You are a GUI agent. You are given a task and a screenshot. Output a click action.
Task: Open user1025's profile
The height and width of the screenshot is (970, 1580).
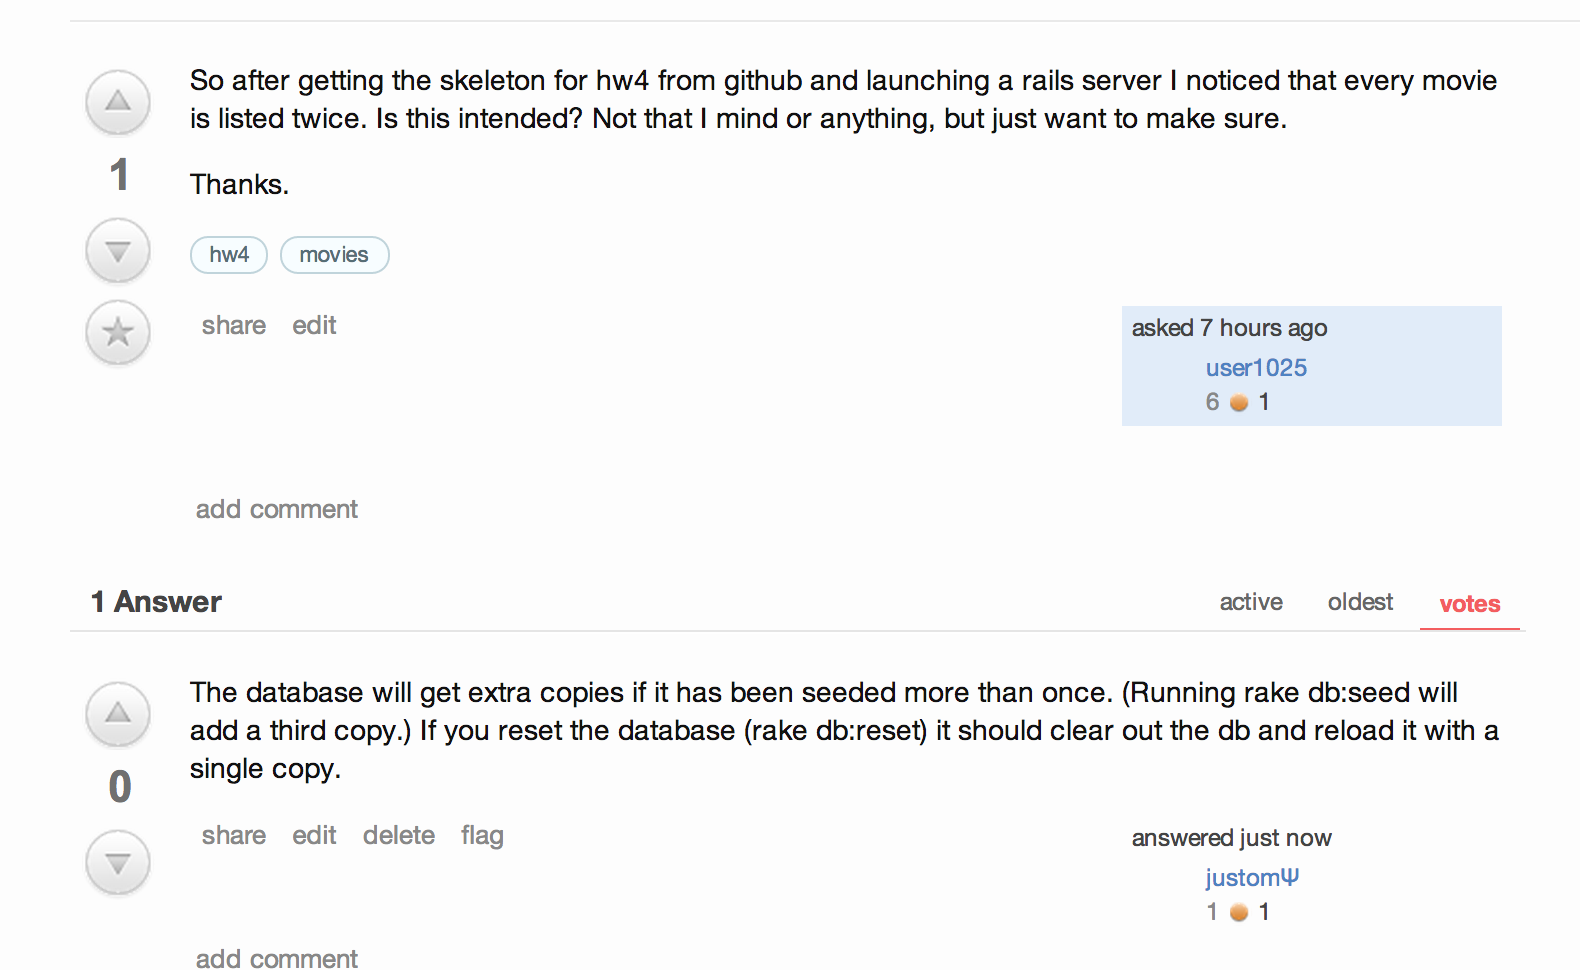pos(1256,368)
